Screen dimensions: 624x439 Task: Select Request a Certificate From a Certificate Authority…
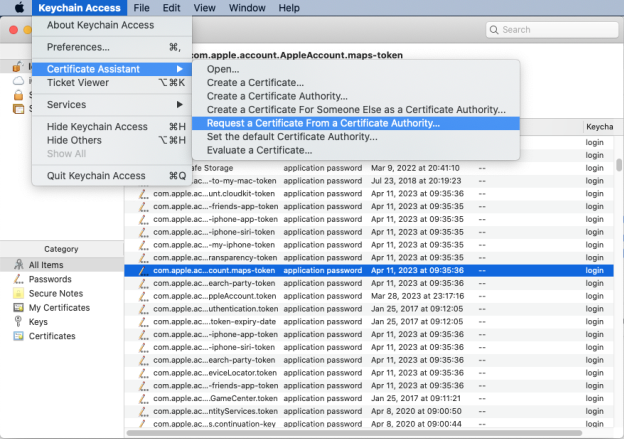click(x=356, y=123)
